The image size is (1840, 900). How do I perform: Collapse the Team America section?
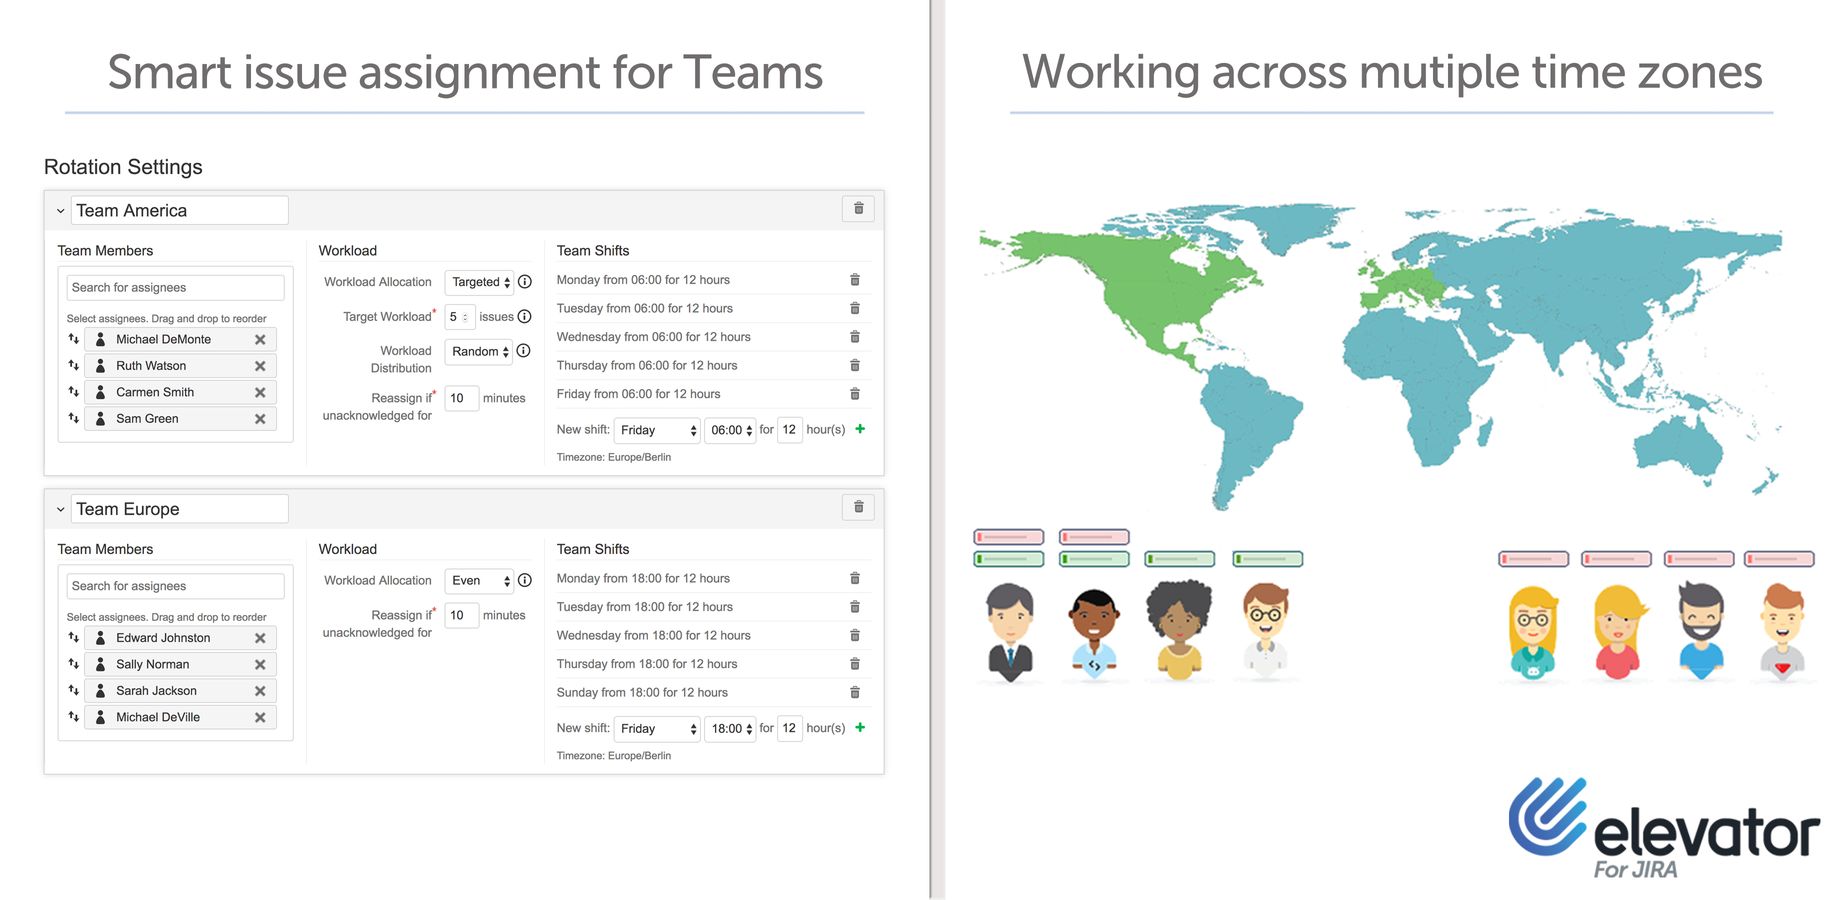coord(60,211)
